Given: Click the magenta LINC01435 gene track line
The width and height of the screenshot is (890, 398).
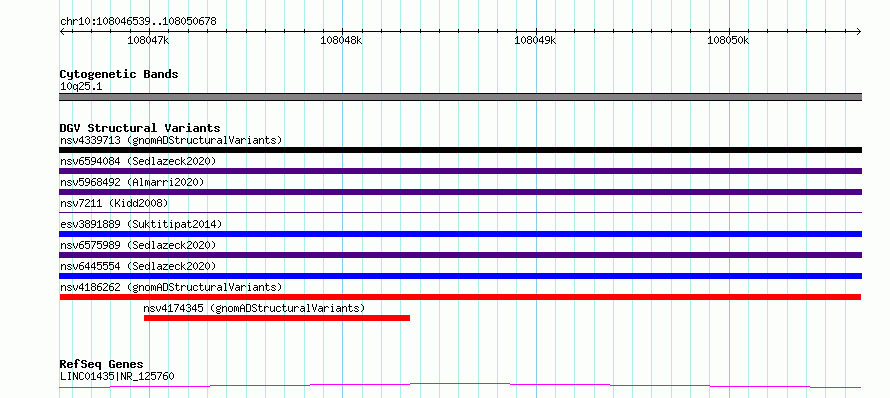Looking at the screenshot, I should (460, 386).
